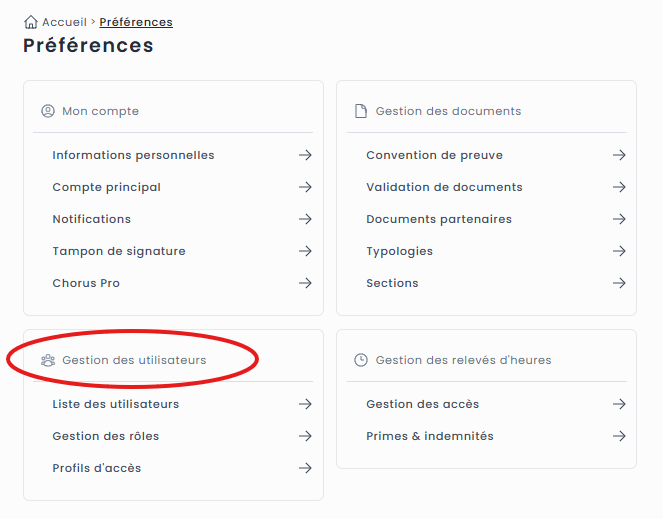Open the Accueil breadcrumb link
This screenshot has width=663, height=519.
point(64,22)
